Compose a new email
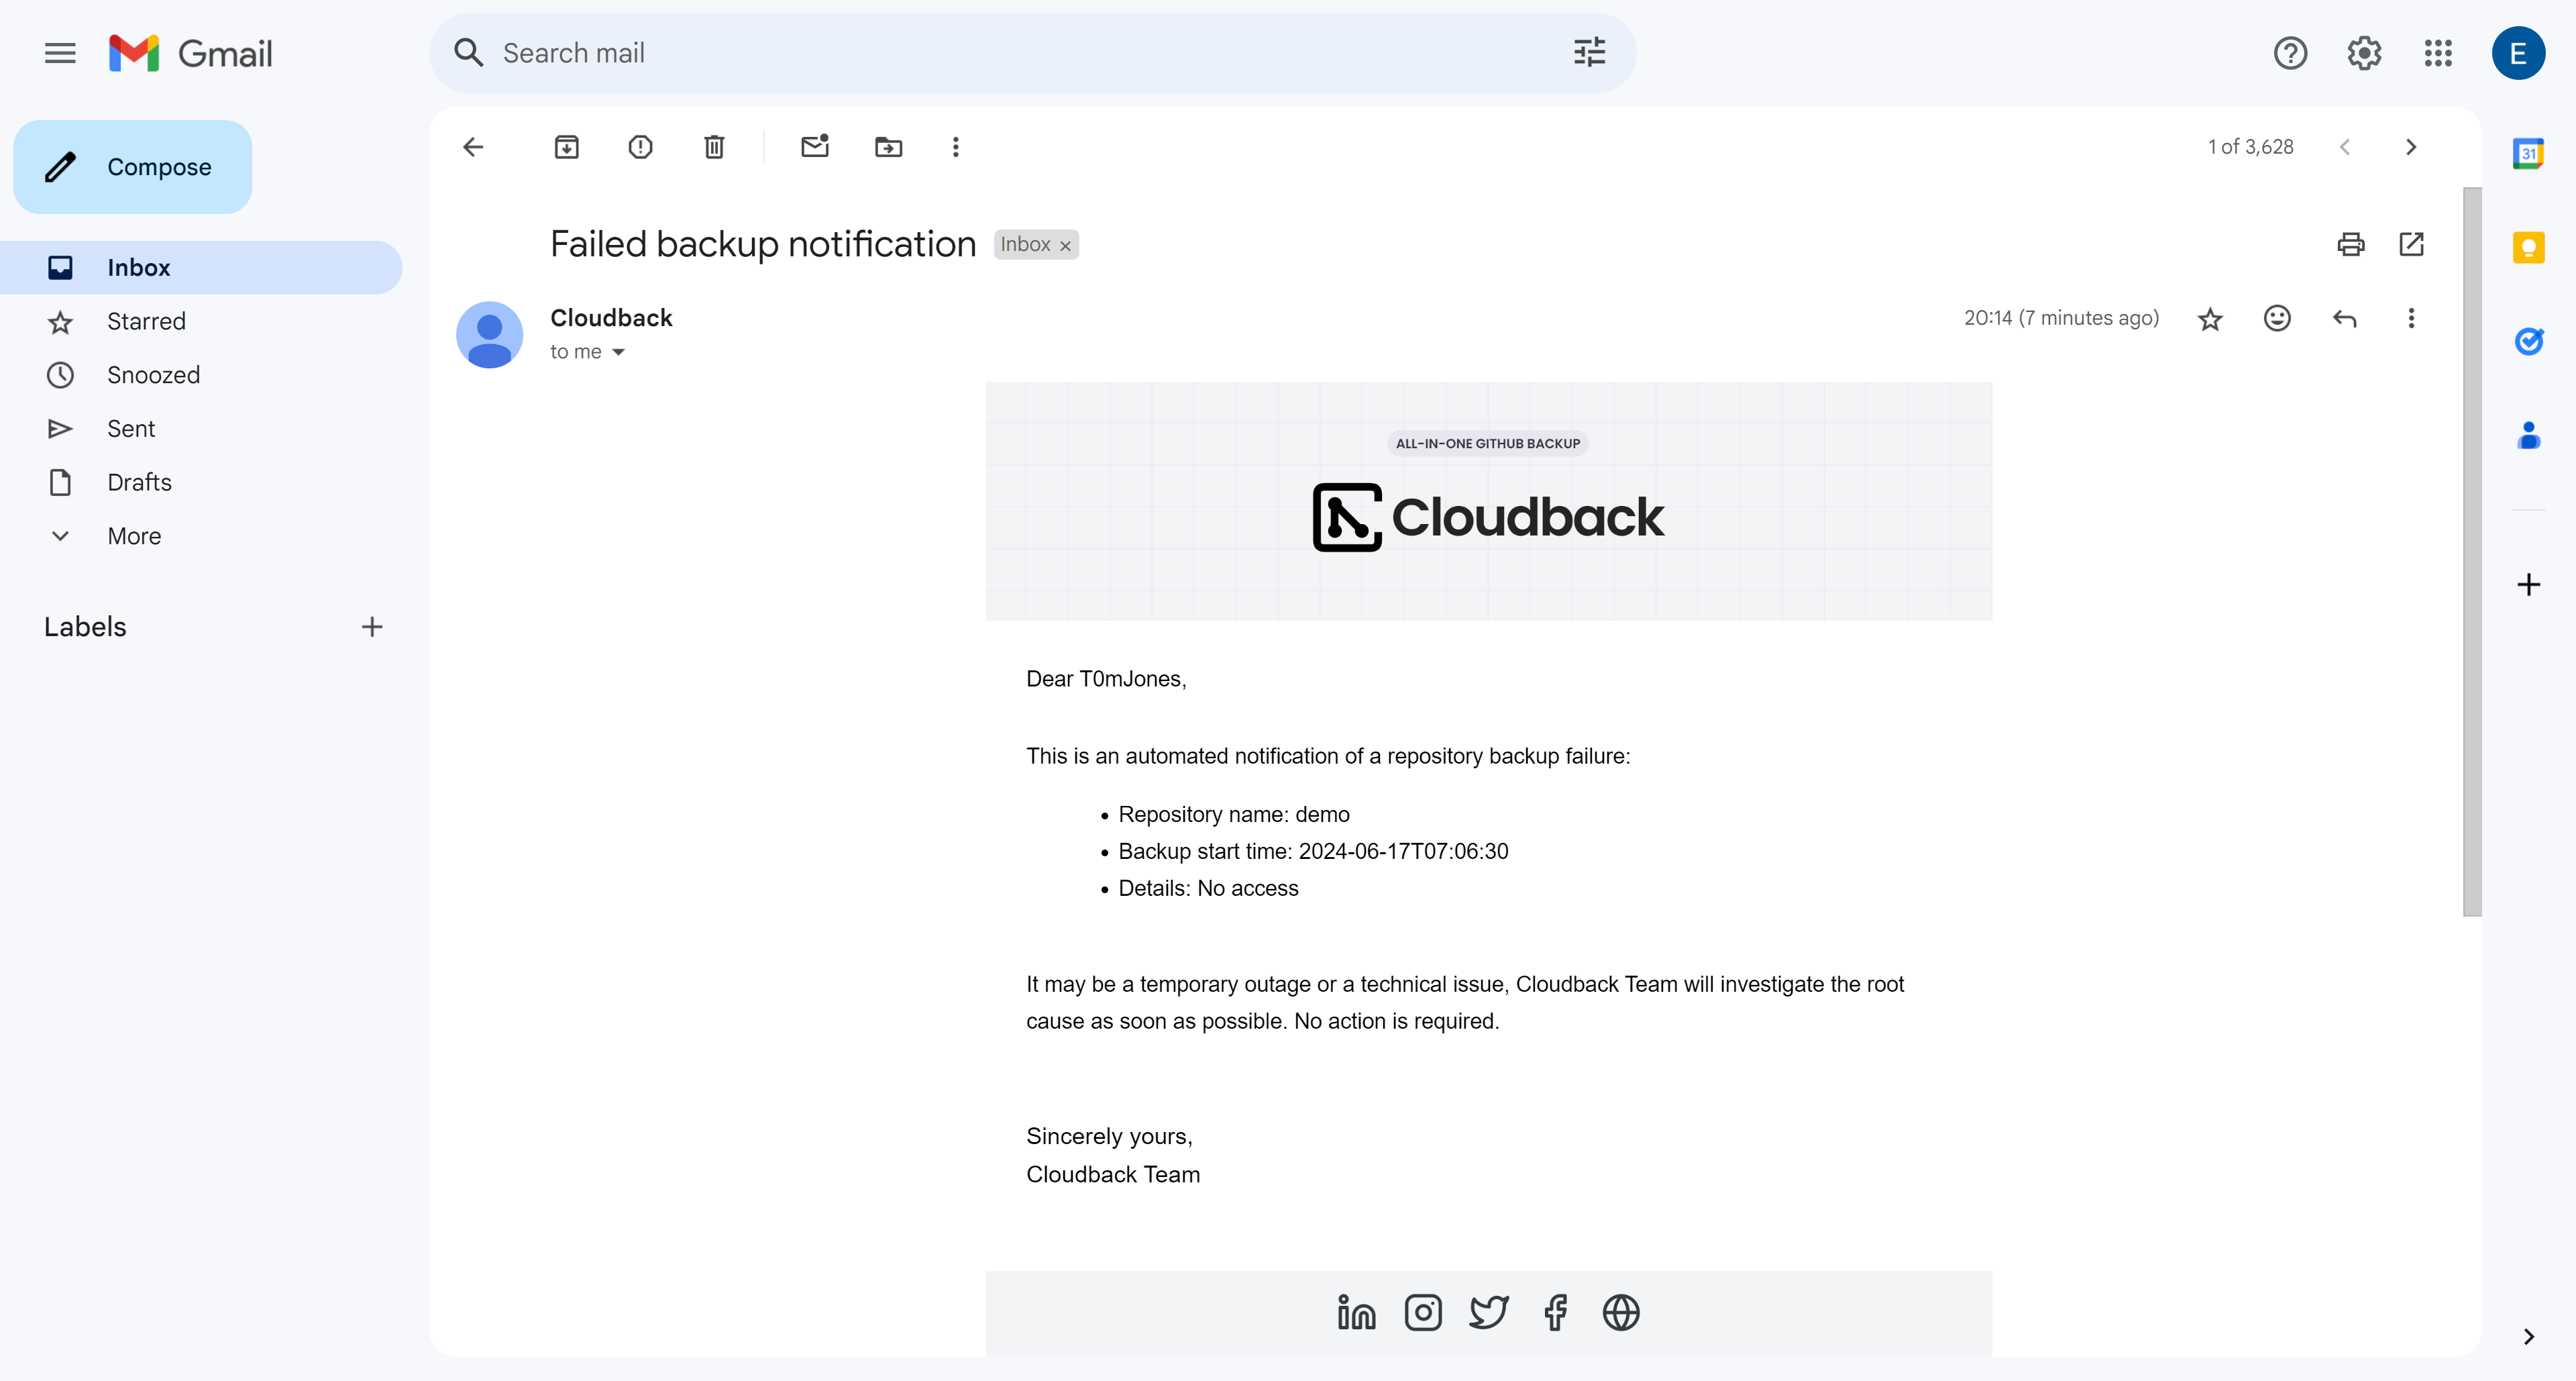 [x=133, y=167]
